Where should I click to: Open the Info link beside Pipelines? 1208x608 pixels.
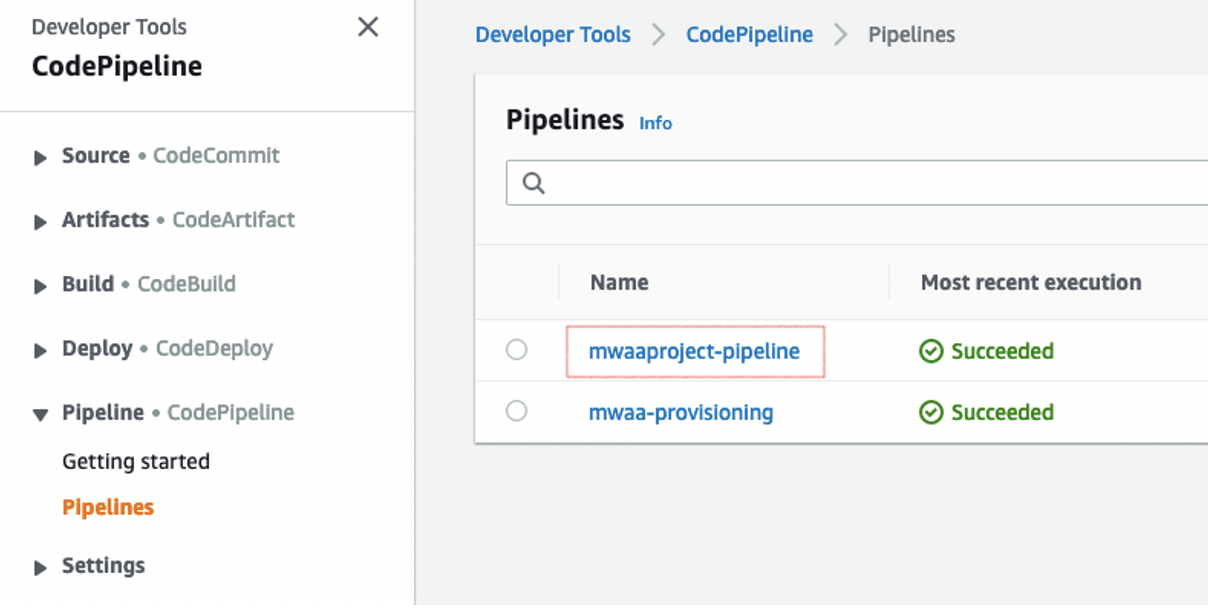pyautogui.click(x=656, y=124)
